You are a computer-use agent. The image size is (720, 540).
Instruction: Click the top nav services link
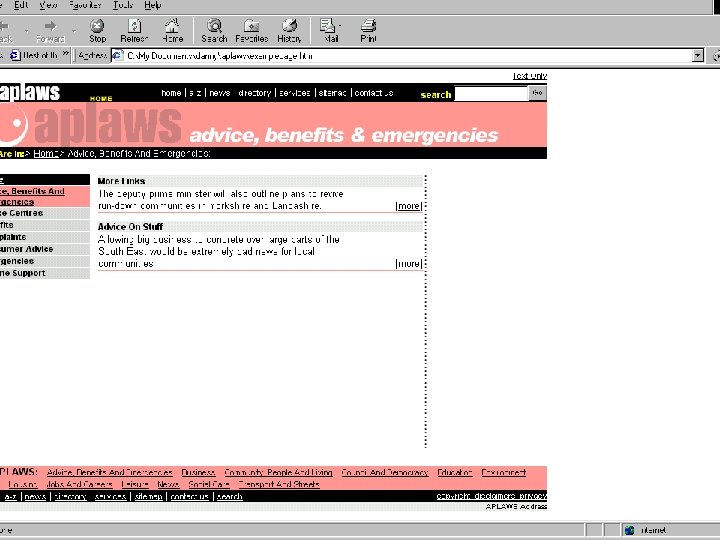click(x=295, y=93)
